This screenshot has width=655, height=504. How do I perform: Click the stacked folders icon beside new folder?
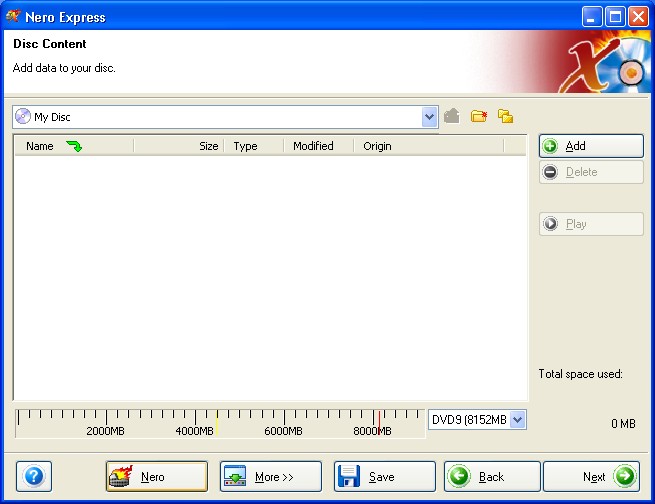point(505,116)
